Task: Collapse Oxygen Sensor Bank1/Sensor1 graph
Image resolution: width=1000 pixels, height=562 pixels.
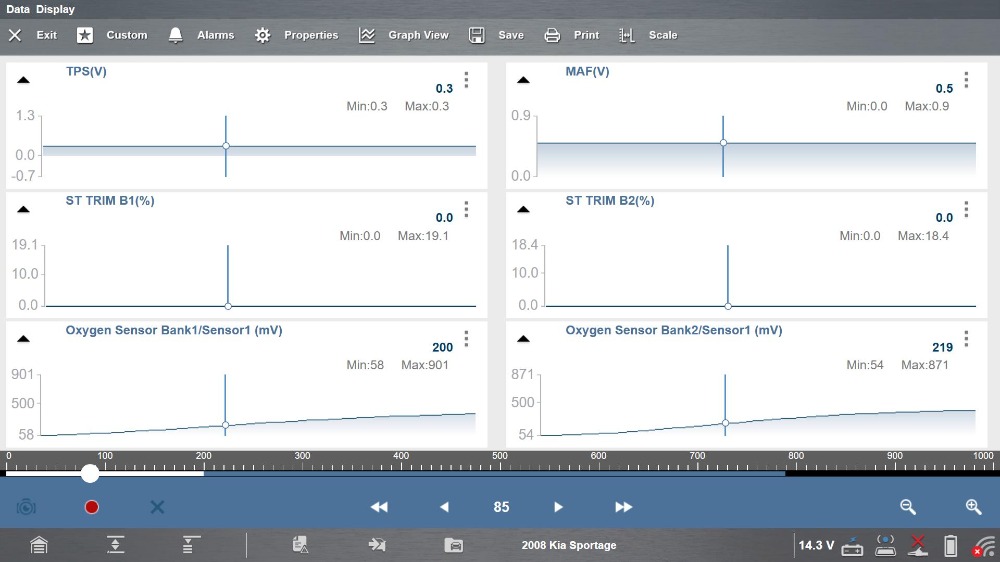Action: pyautogui.click(x=23, y=339)
